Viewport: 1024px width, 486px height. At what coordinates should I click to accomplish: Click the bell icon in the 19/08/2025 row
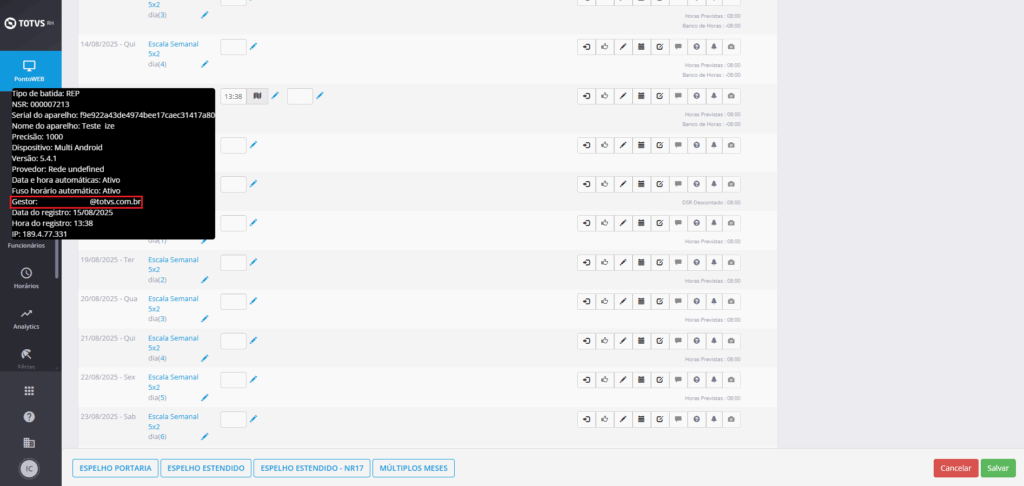[713, 261]
